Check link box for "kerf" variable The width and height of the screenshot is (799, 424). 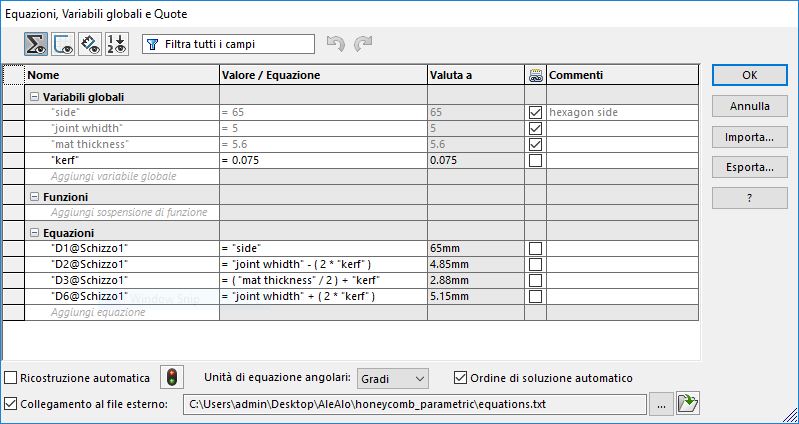coord(535,161)
